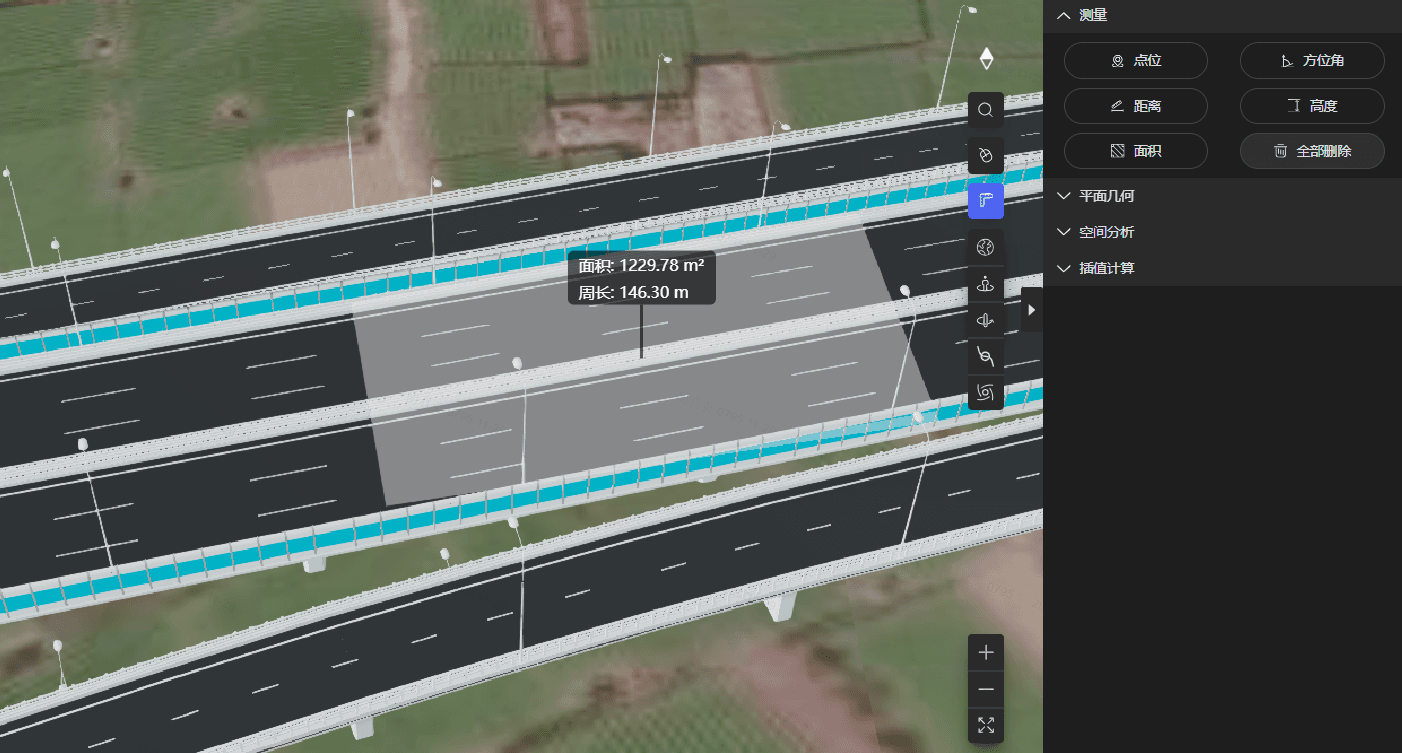Viewport: 1402px width, 753px height.
Task: Click the orbit rotation icon
Action: (986, 321)
